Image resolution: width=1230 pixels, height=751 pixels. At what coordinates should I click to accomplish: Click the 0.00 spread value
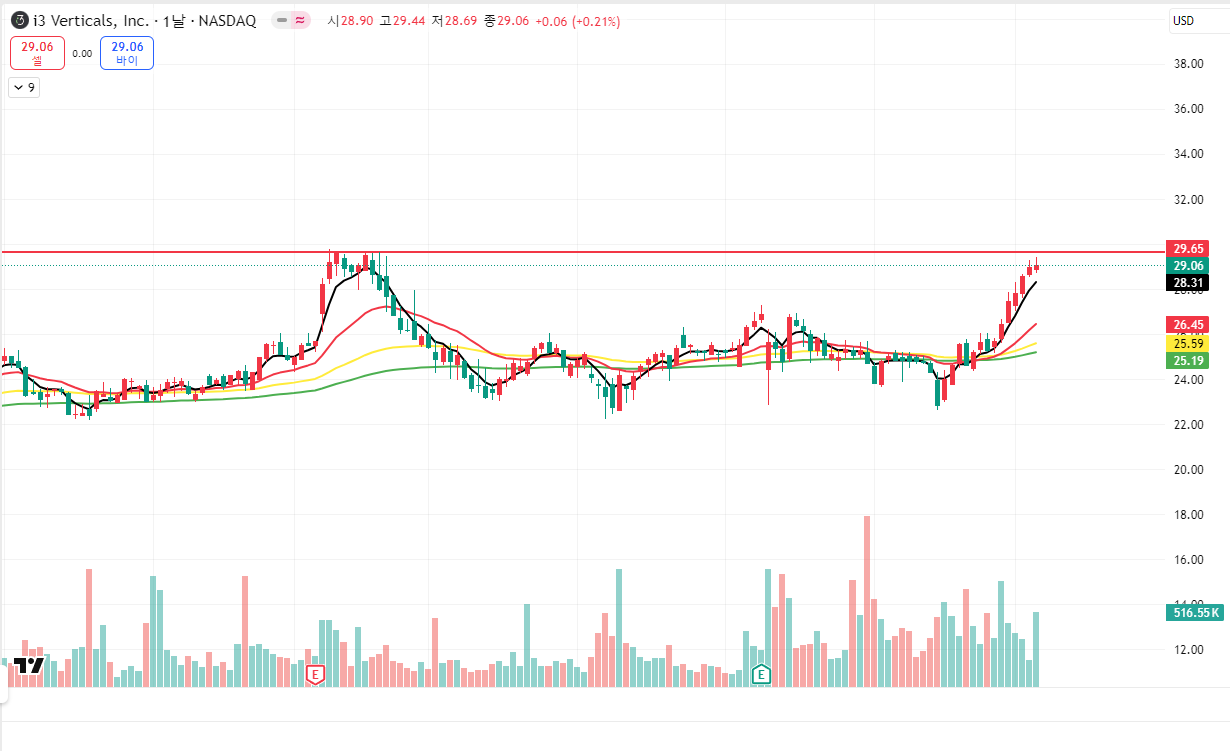click(82, 54)
